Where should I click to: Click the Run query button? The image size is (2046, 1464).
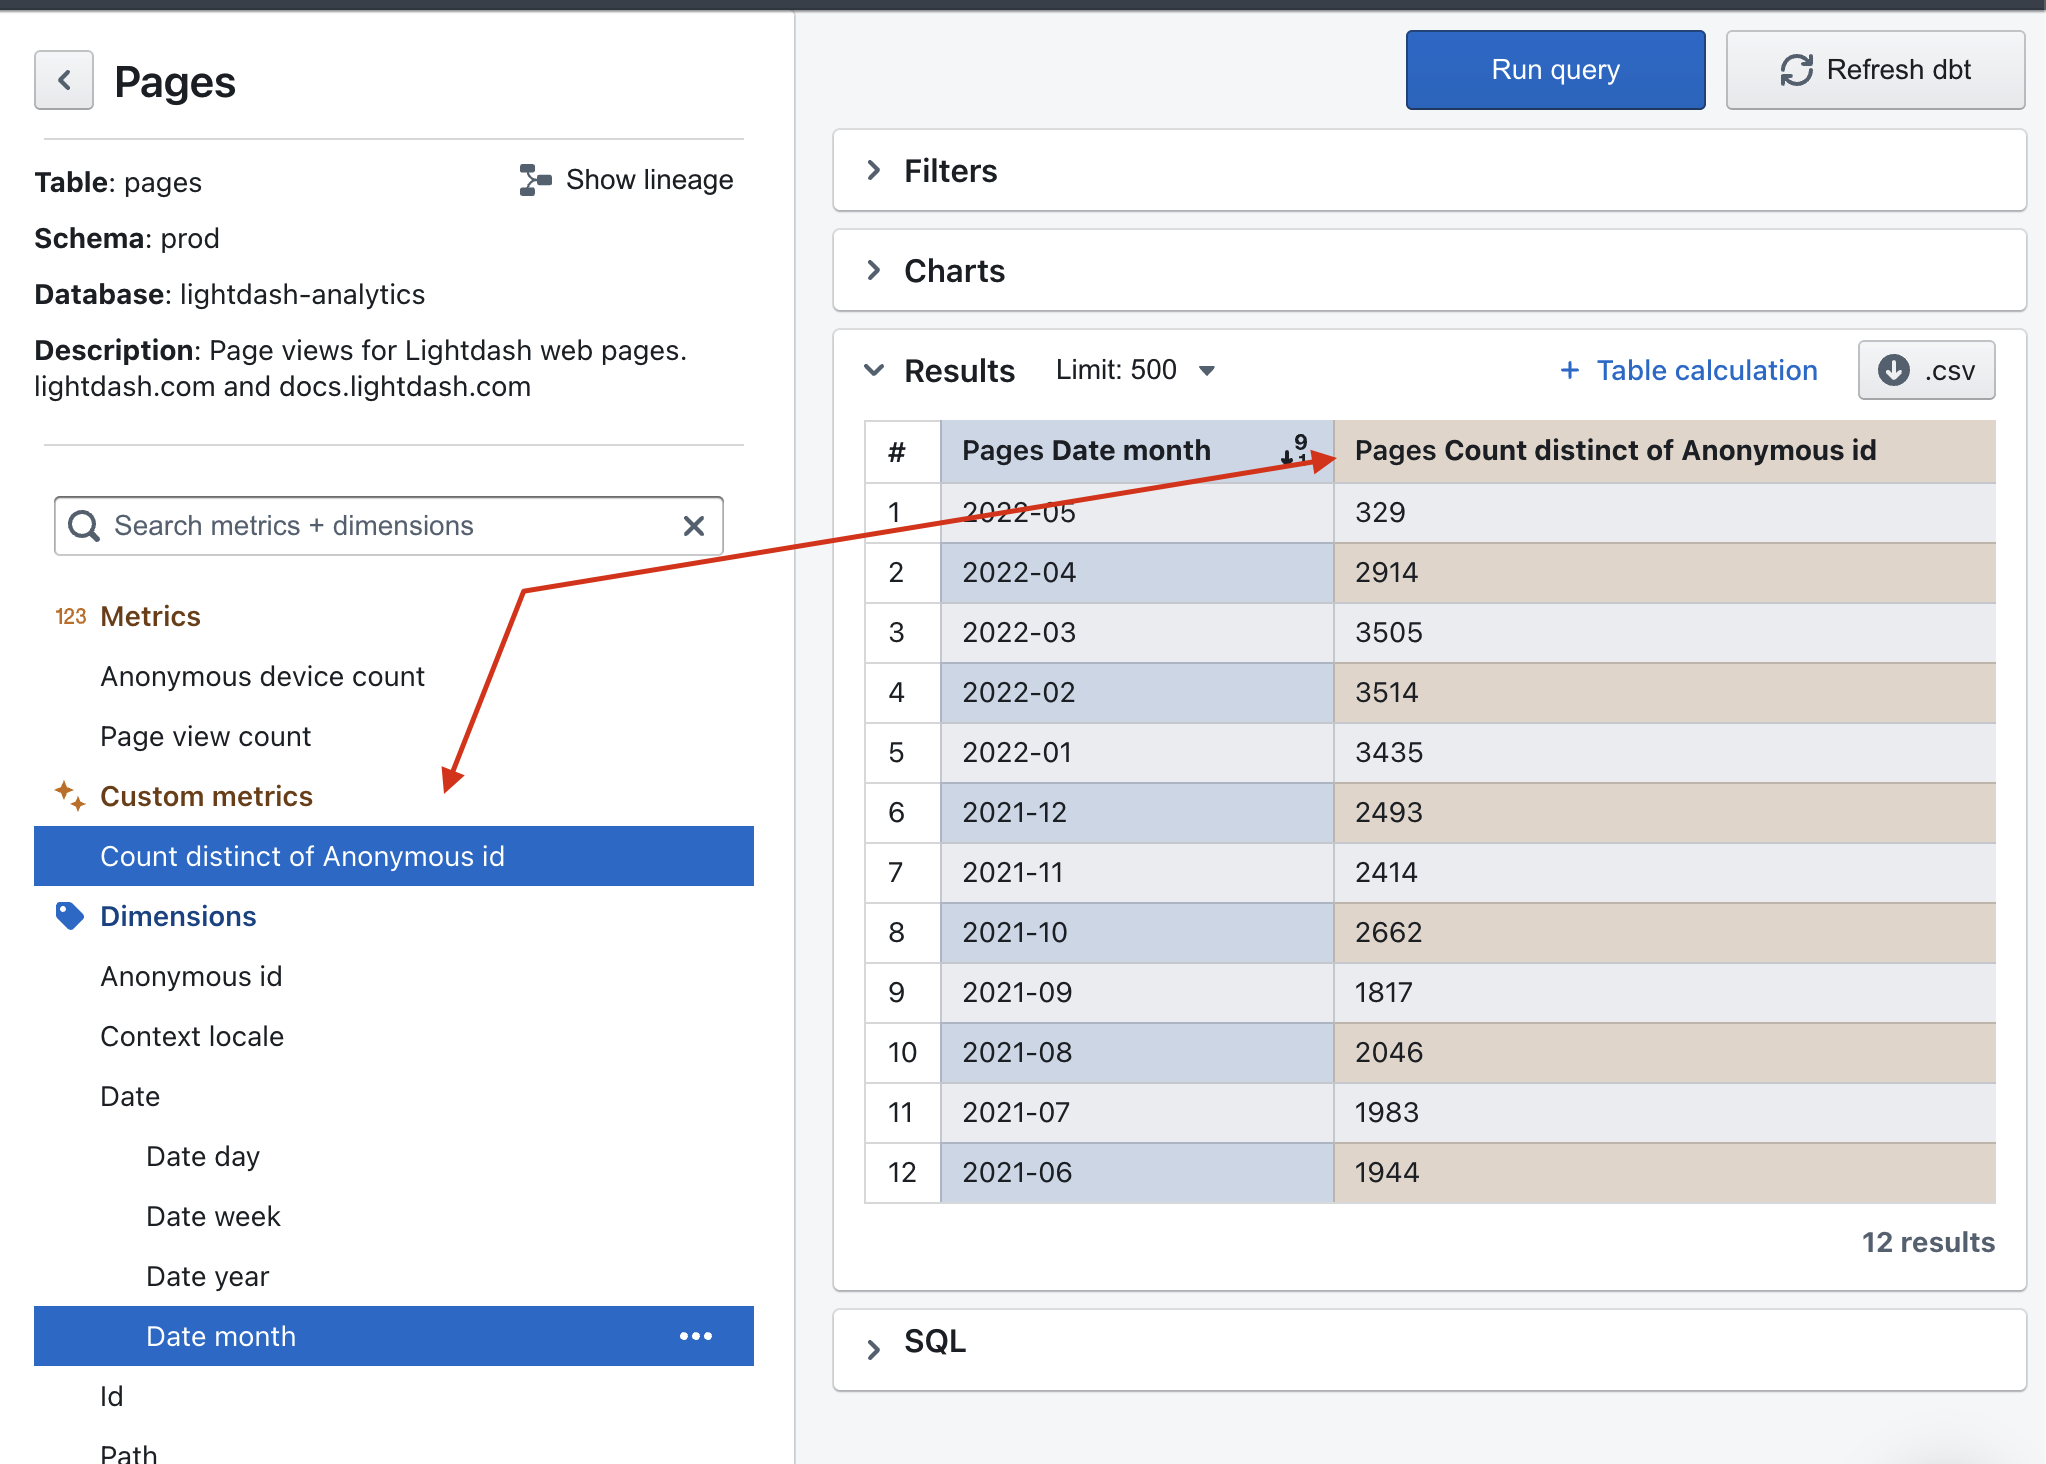click(1555, 70)
